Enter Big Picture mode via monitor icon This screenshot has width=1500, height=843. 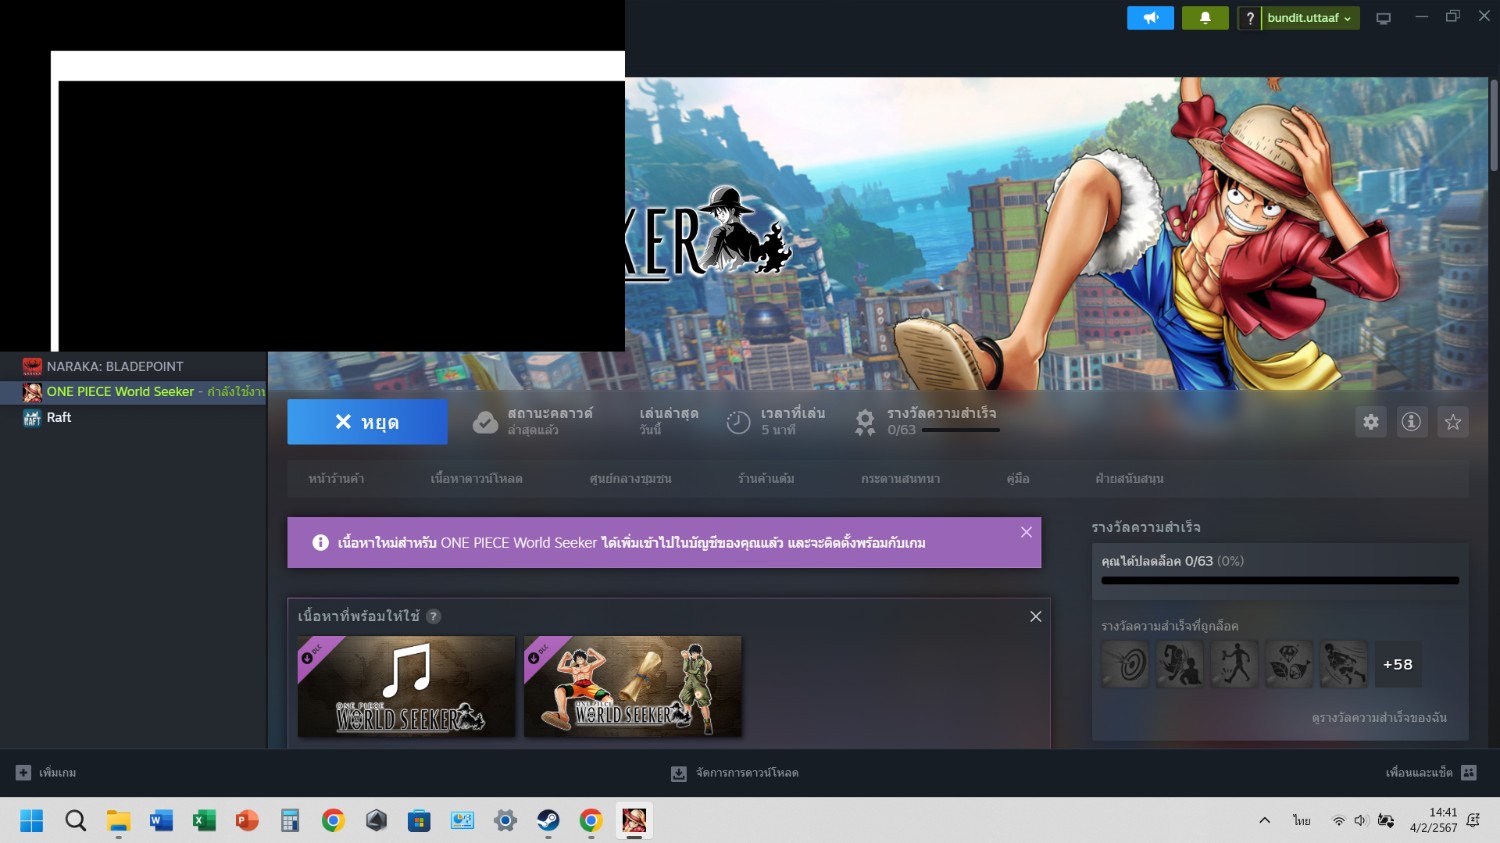[x=1384, y=18]
